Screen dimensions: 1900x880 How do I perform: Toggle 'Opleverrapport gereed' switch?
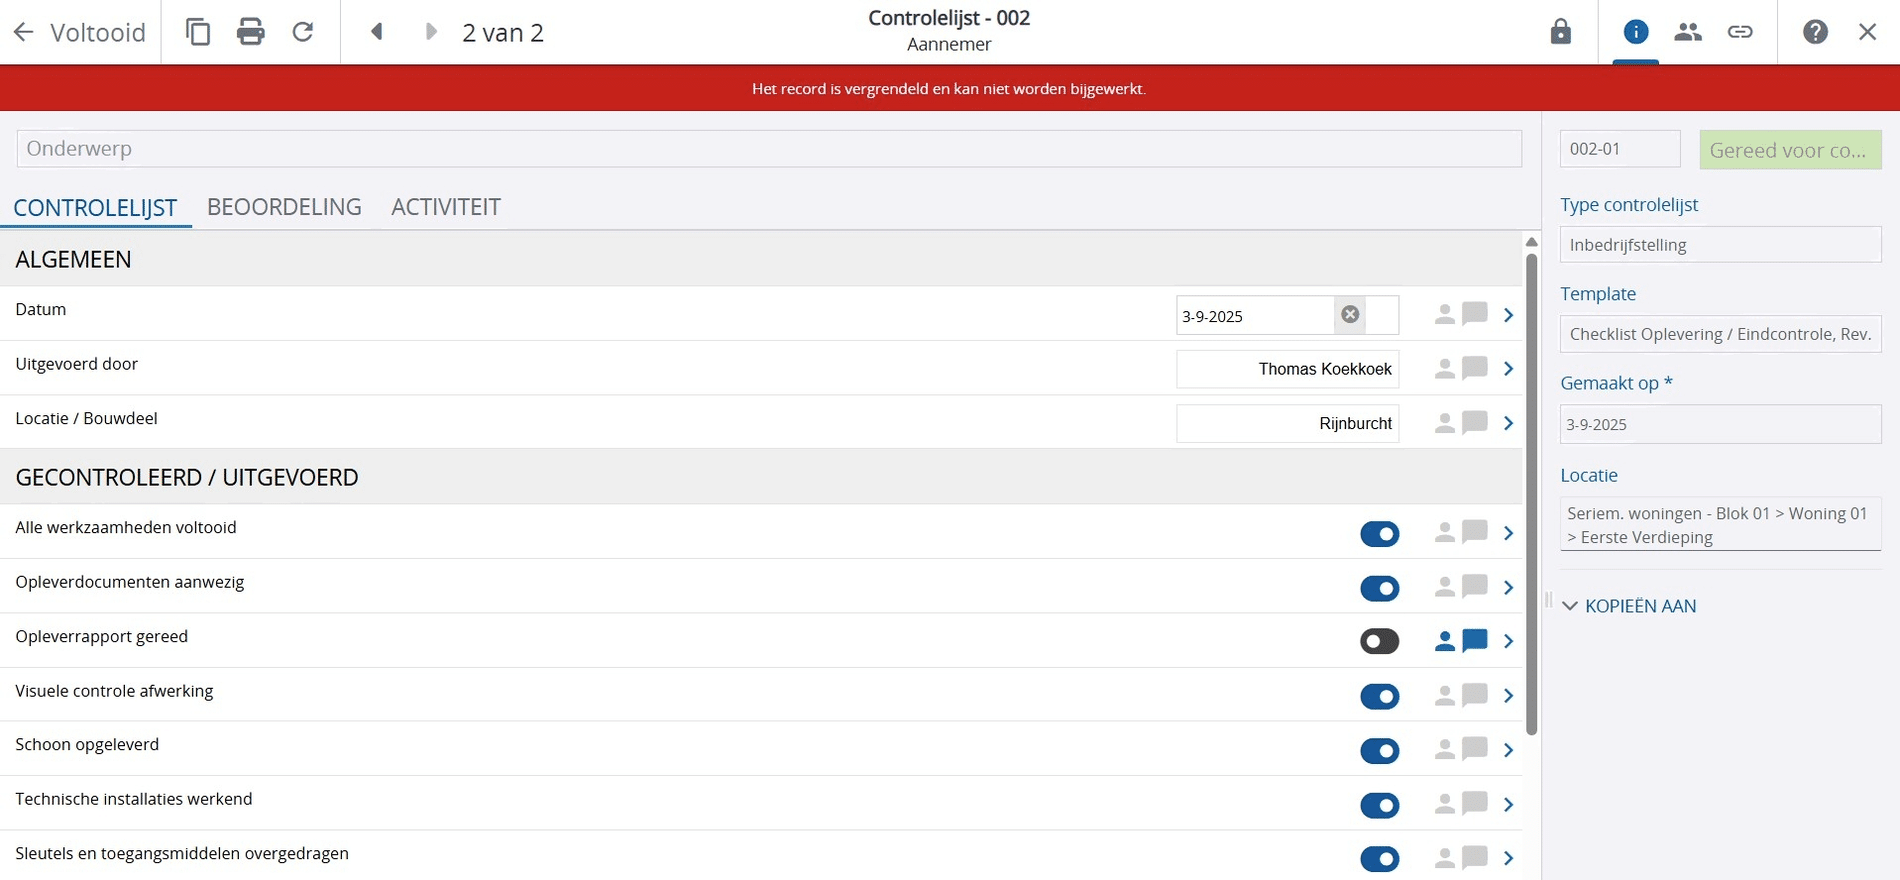point(1379,642)
